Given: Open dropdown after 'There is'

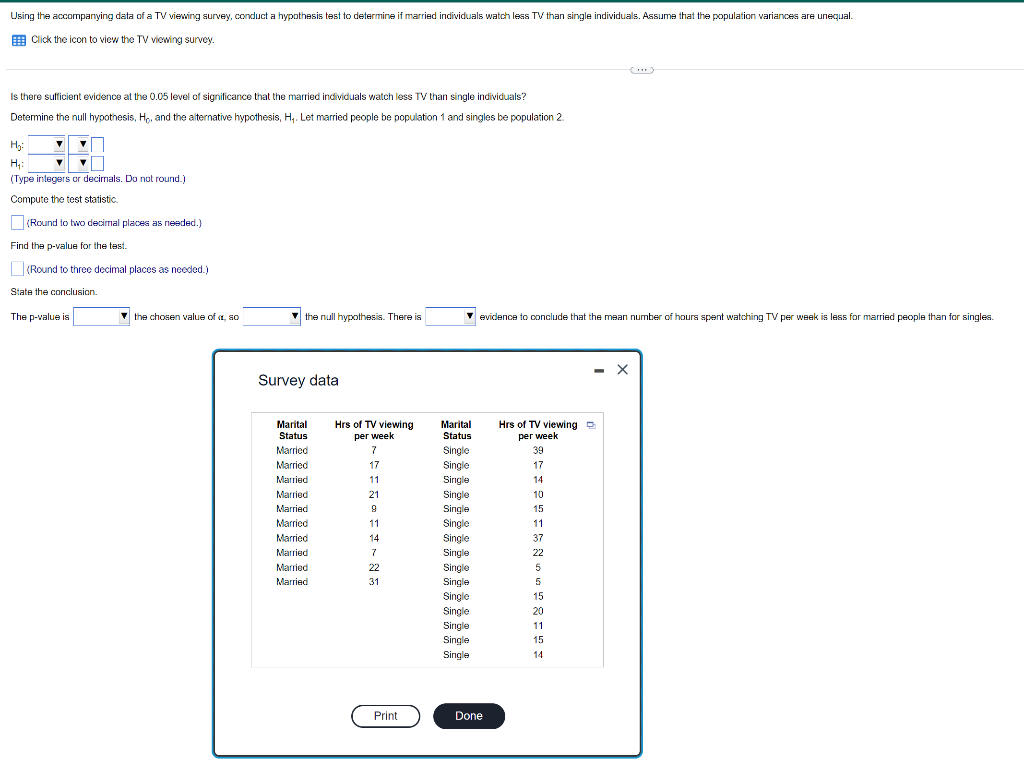Looking at the screenshot, I should coord(451,317).
